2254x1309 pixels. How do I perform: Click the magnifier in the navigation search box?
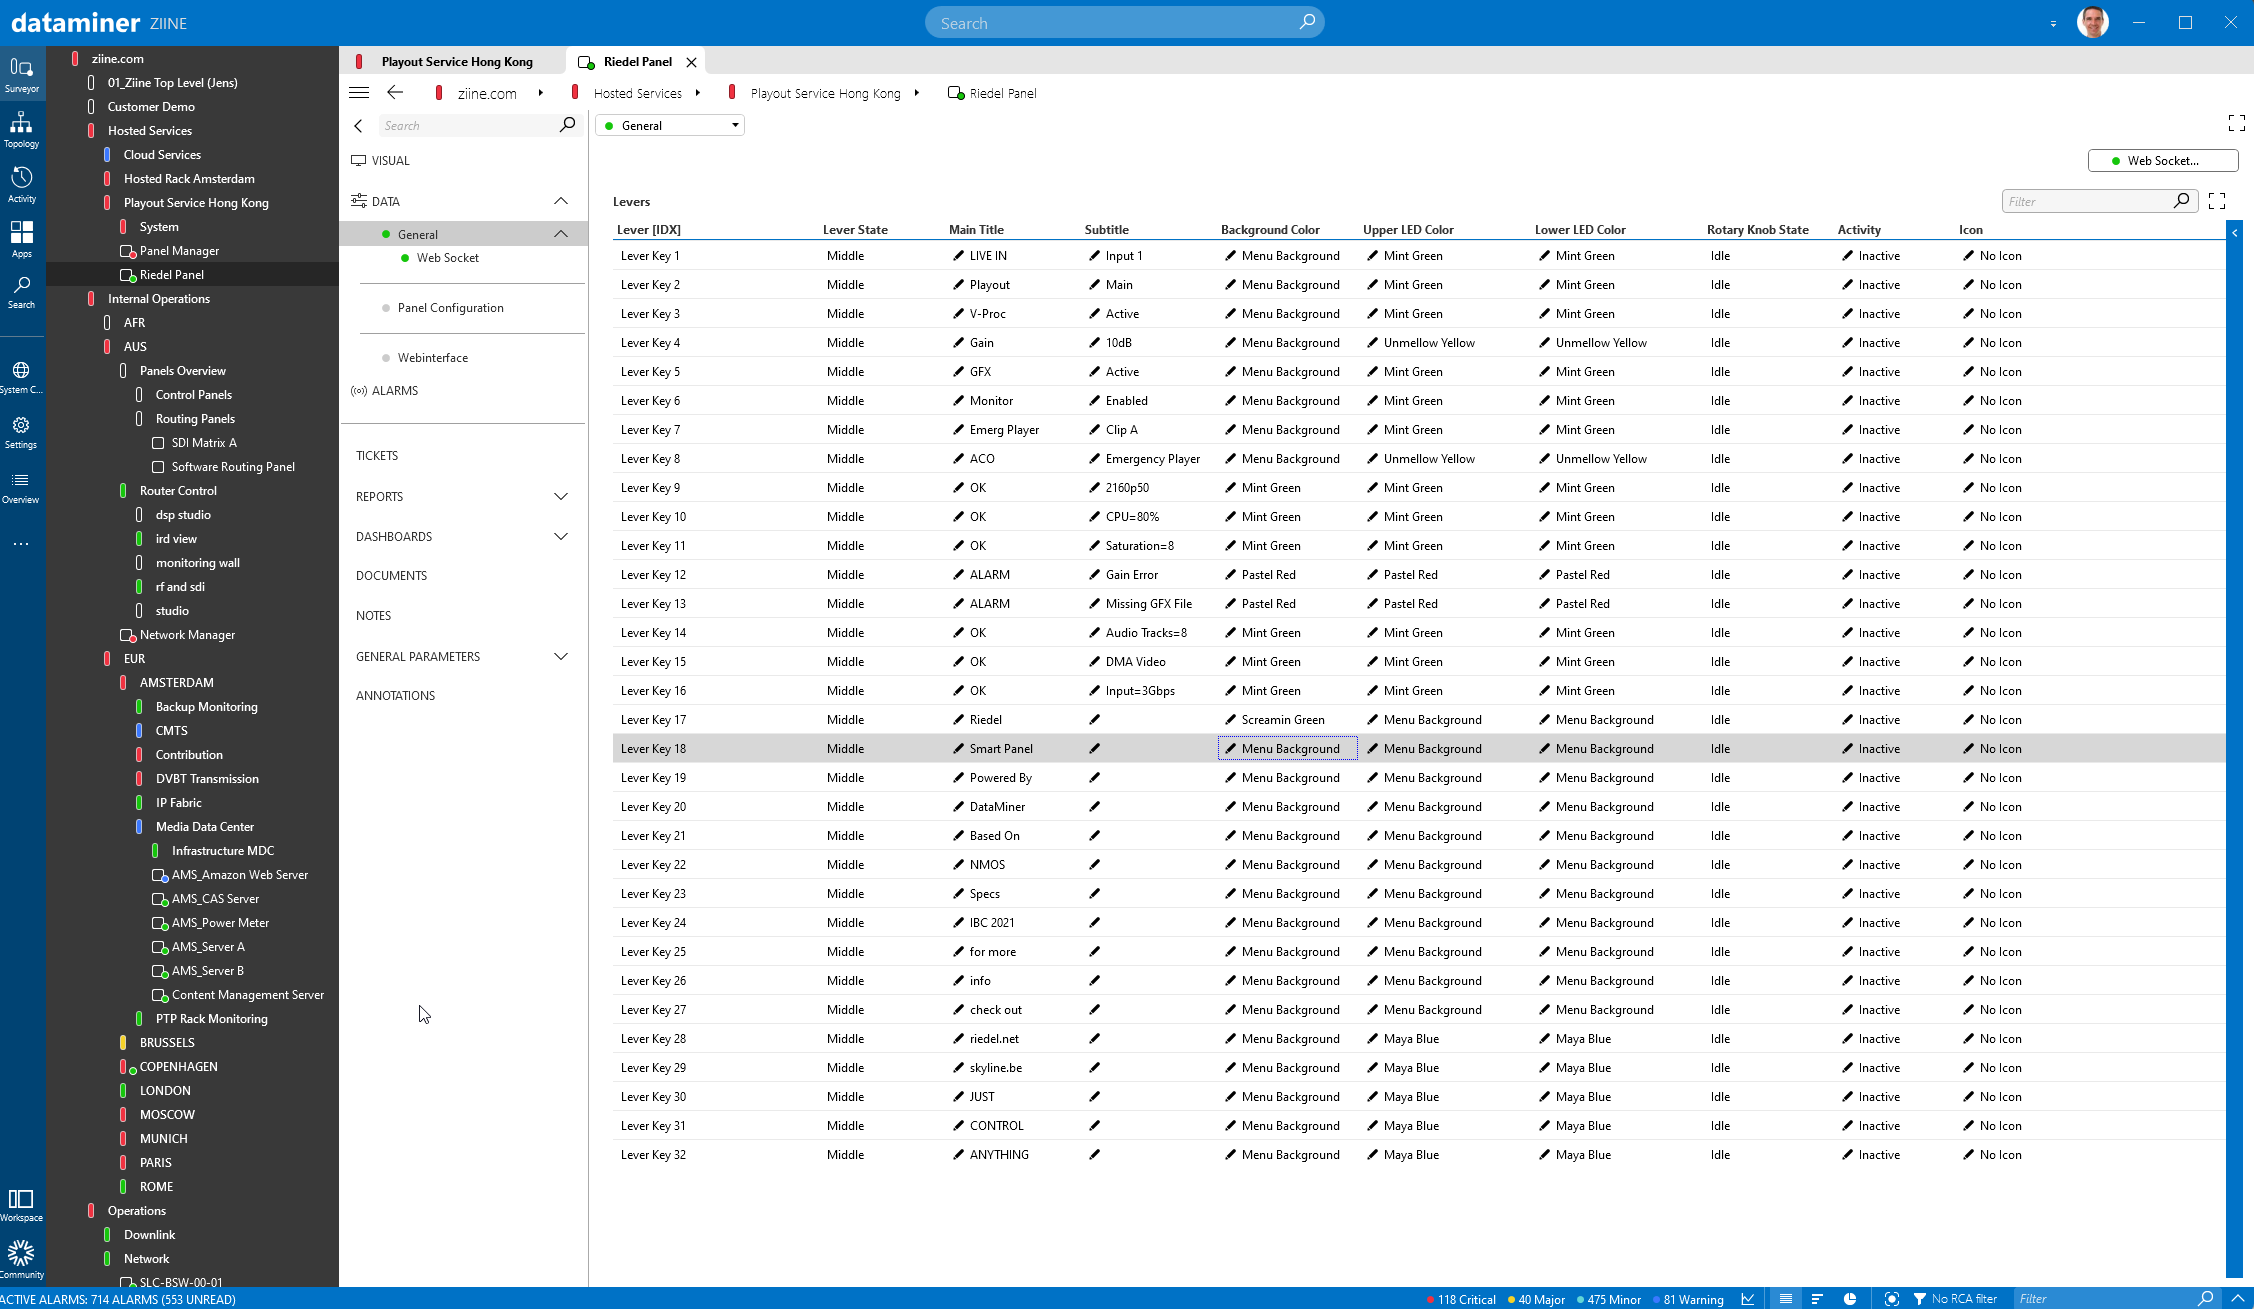[567, 125]
